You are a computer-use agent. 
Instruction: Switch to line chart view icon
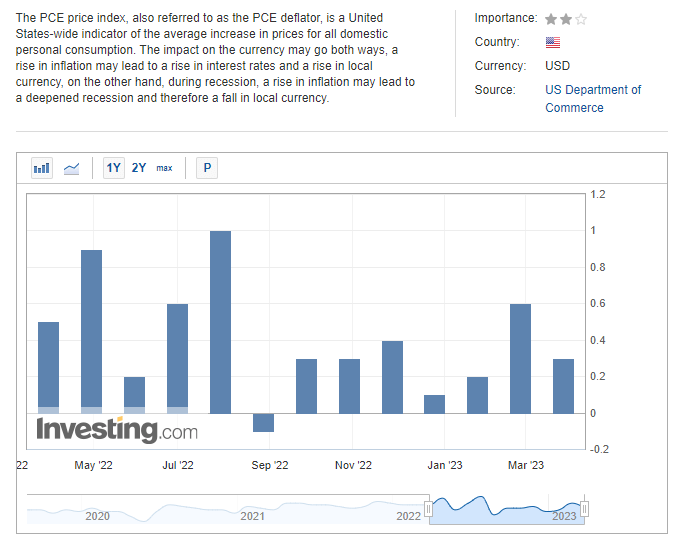(x=71, y=168)
